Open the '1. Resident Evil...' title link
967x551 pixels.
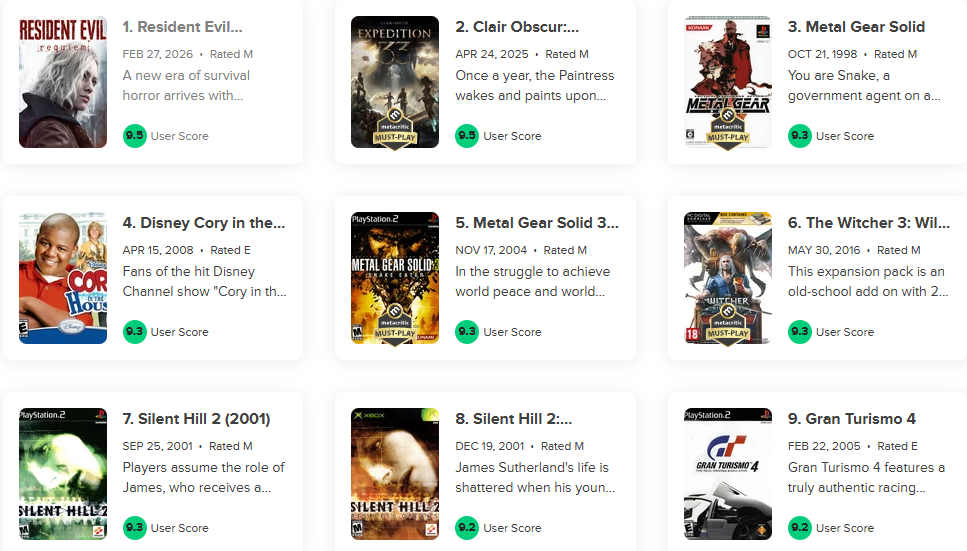click(183, 27)
